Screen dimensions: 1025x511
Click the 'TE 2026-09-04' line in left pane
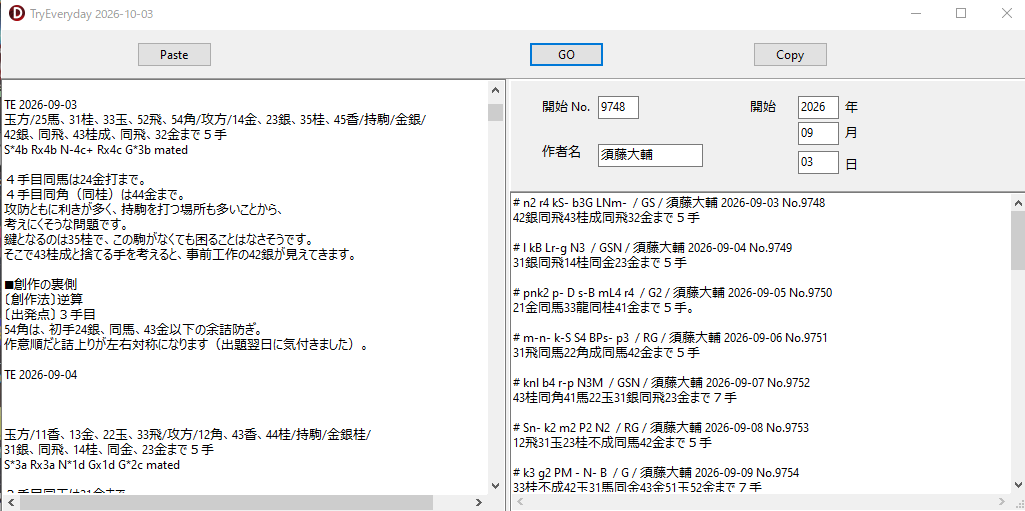(x=41, y=374)
